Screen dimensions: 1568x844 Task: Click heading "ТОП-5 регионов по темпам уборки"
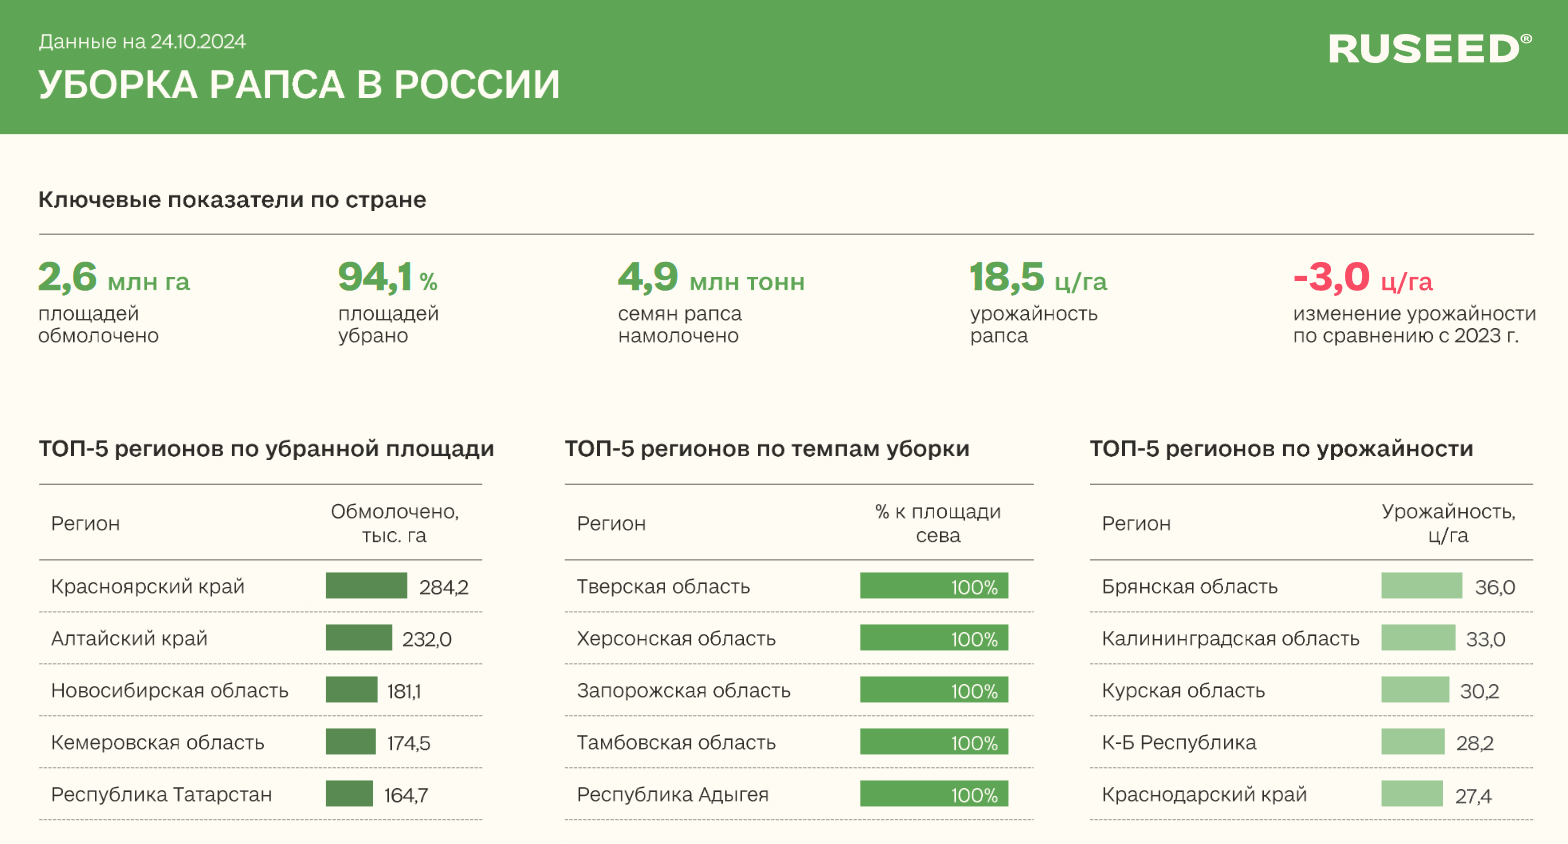click(x=767, y=449)
